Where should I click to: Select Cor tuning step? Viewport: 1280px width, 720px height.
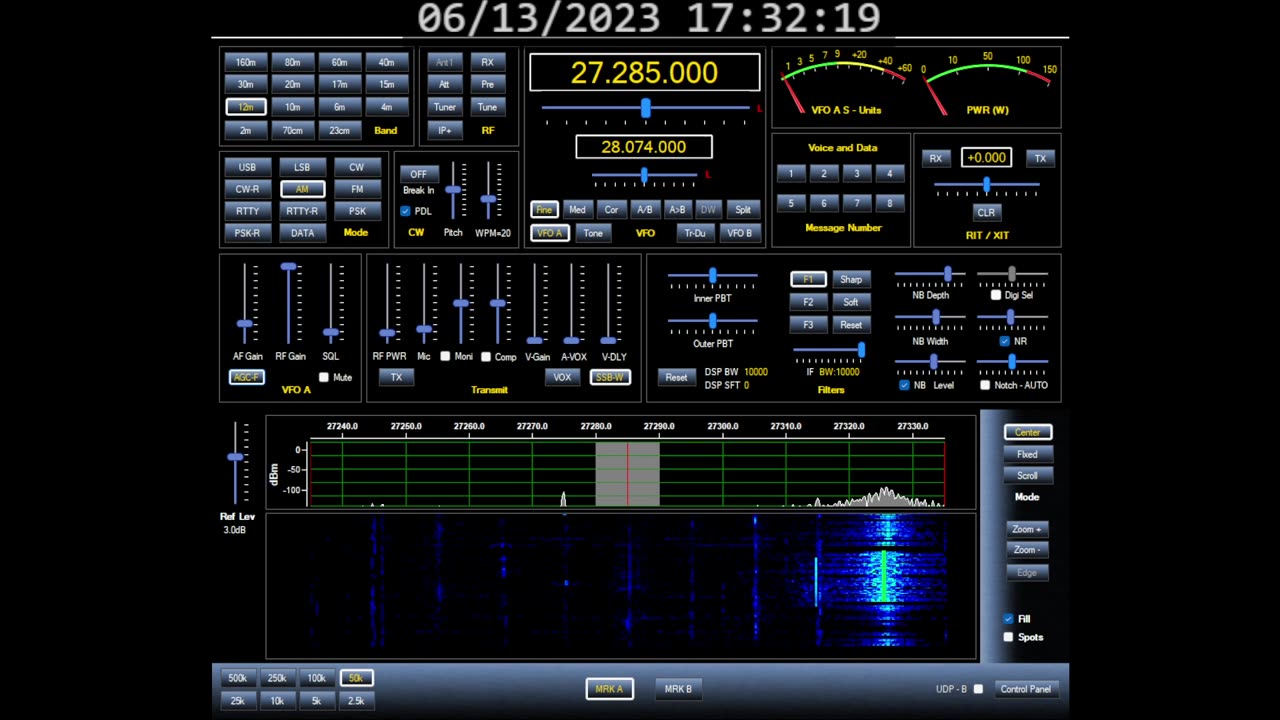click(611, 209)
